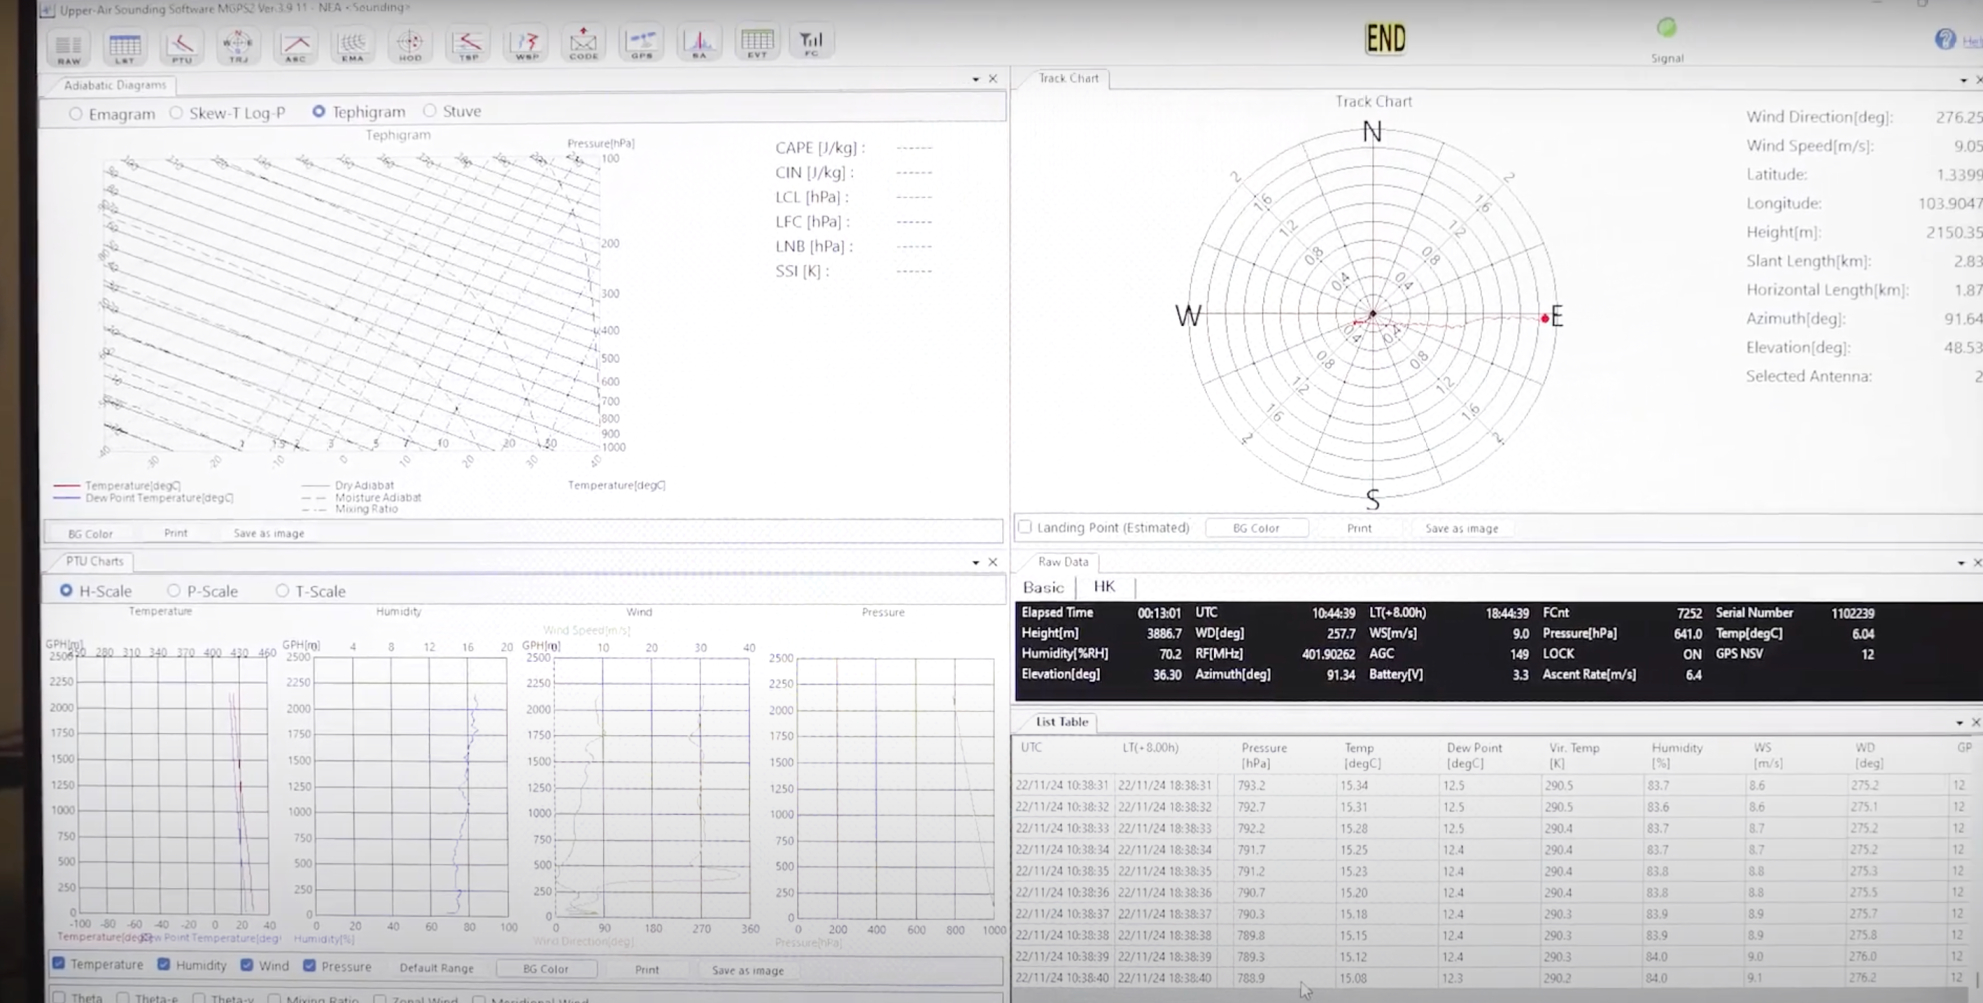Uncheck the Humidity checkbox in PTU Charts

164,965
